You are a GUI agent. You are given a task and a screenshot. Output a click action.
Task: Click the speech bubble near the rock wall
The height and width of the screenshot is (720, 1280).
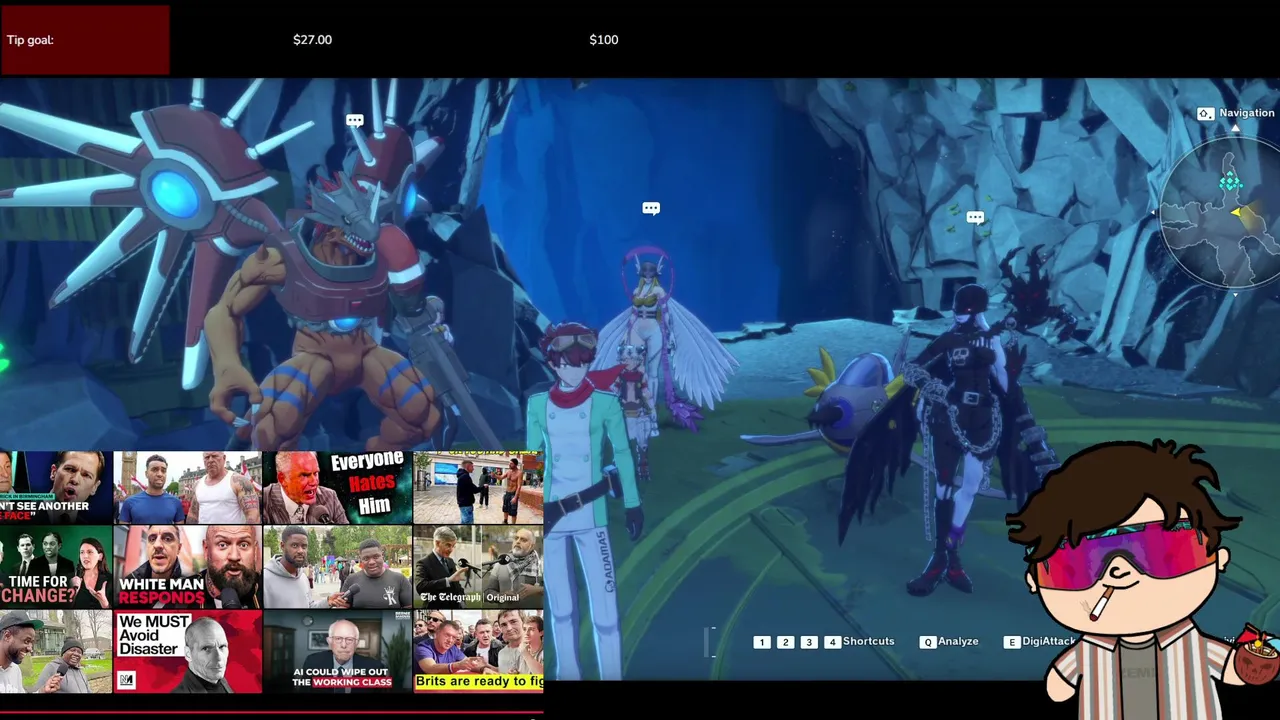point(975,217)
